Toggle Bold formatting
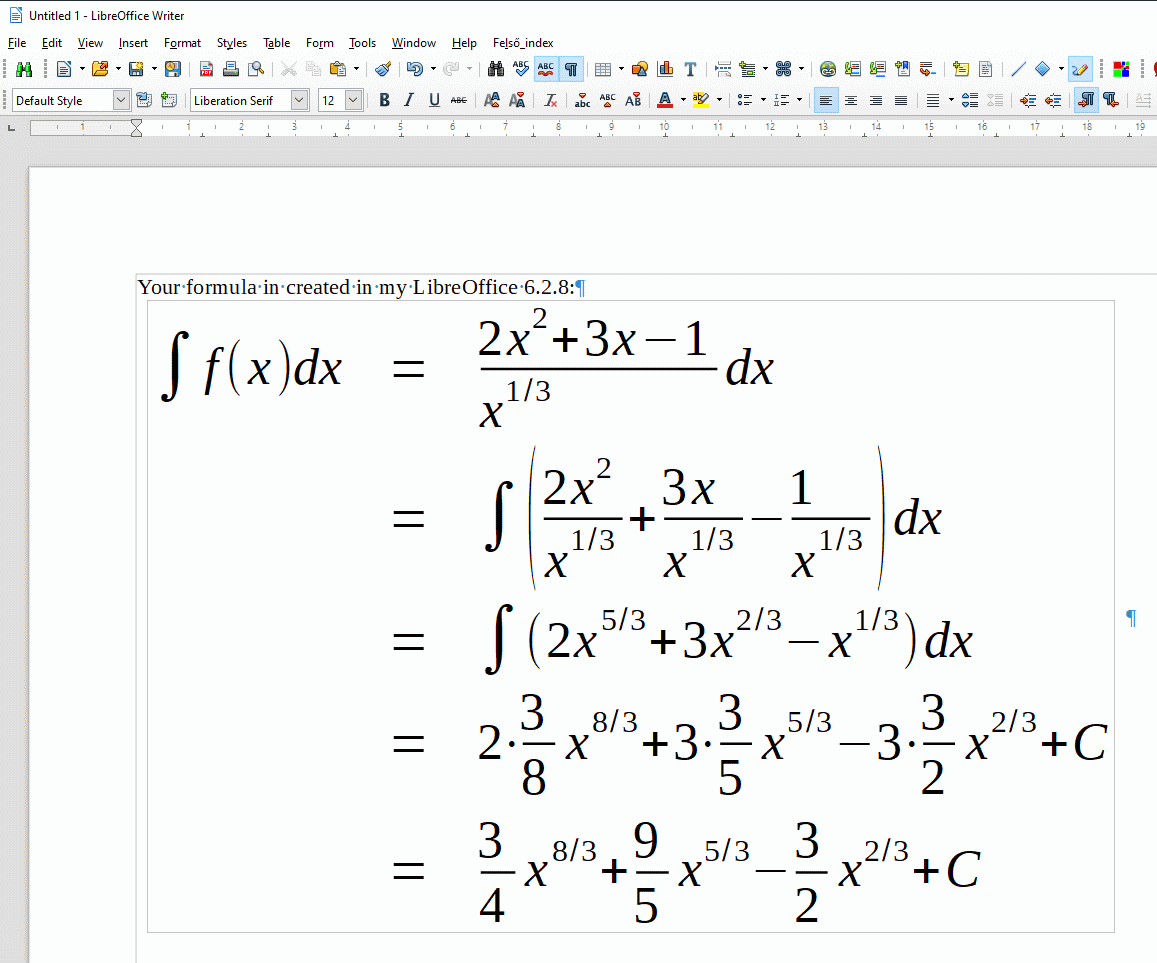The width and height of the screenshot is (1157, 963). click(x=384, y=100)
